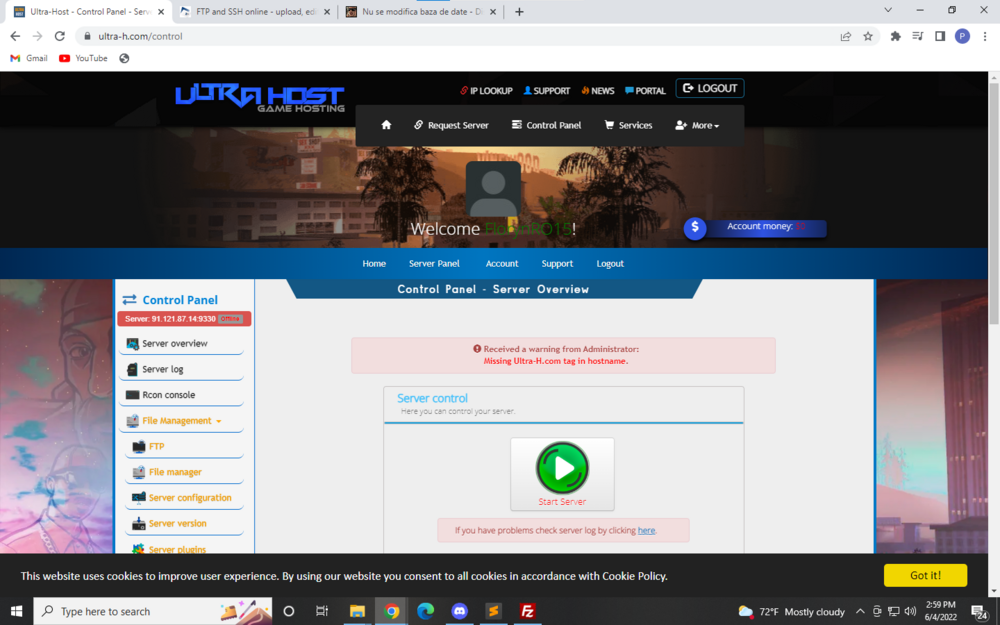
Task: Click the browser back arrow
Action: point(15,36)
